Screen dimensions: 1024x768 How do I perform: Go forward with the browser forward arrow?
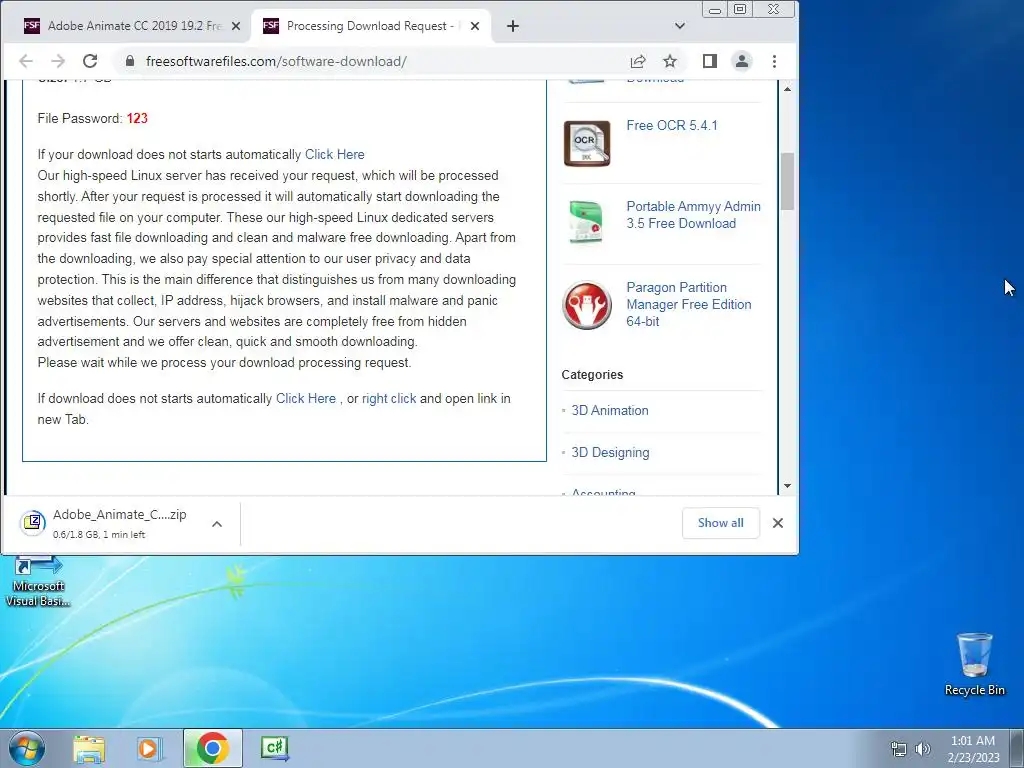click(x=58, y=61)
